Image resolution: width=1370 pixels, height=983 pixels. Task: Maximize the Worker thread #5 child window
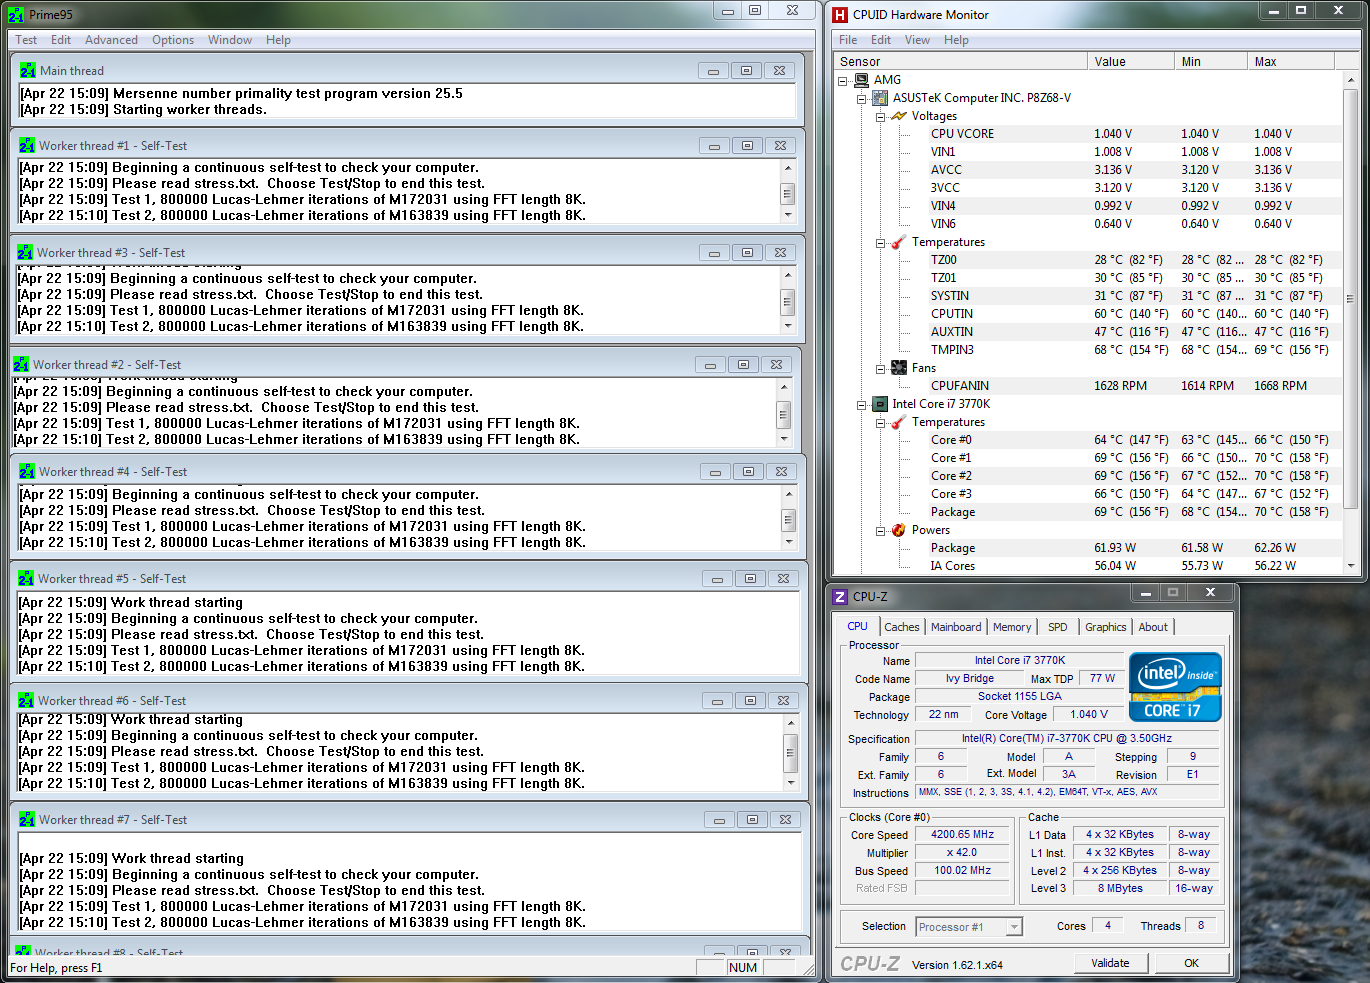tap(750, 579)
